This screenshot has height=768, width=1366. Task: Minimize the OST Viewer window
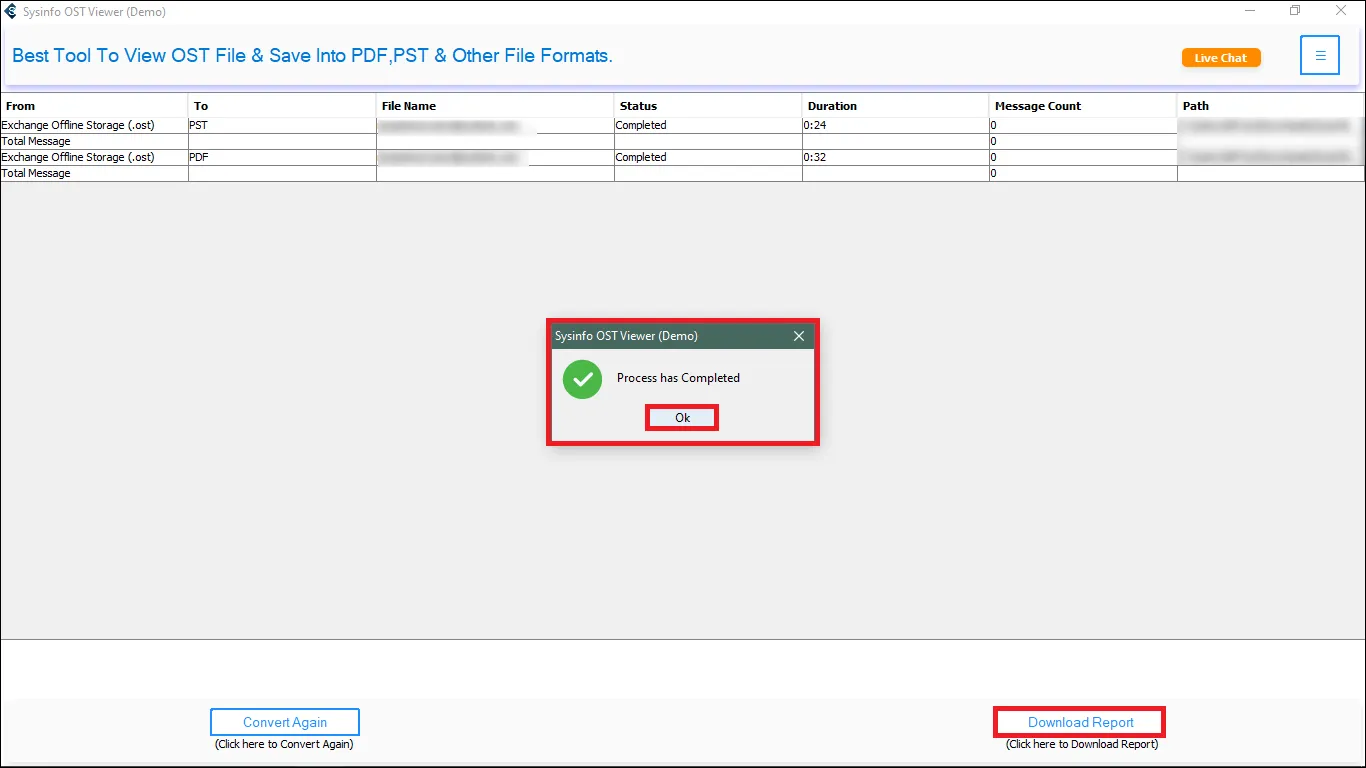click(1250, 12)
